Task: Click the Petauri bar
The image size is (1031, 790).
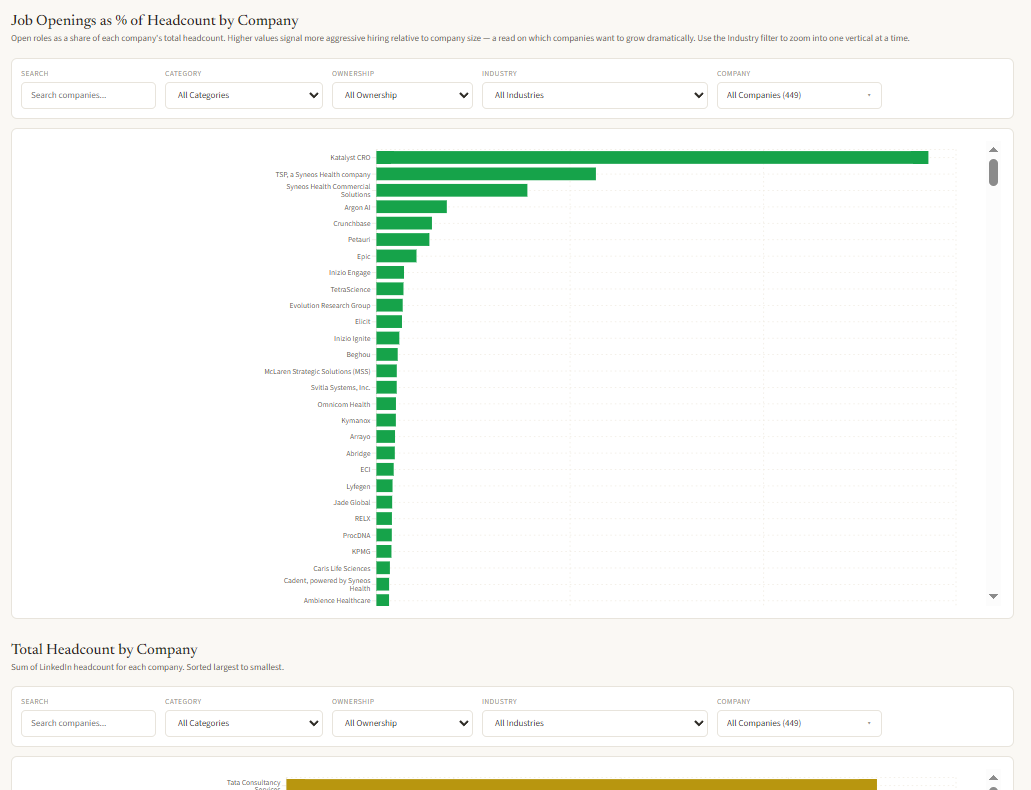Action: pos(403,239)
